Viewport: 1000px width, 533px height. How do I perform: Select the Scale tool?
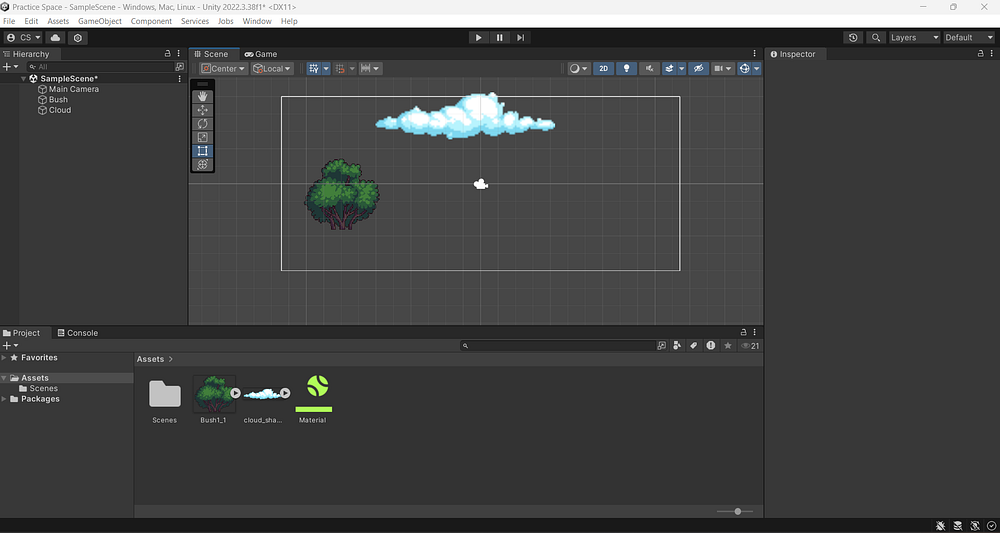click(x=203, y=137)
